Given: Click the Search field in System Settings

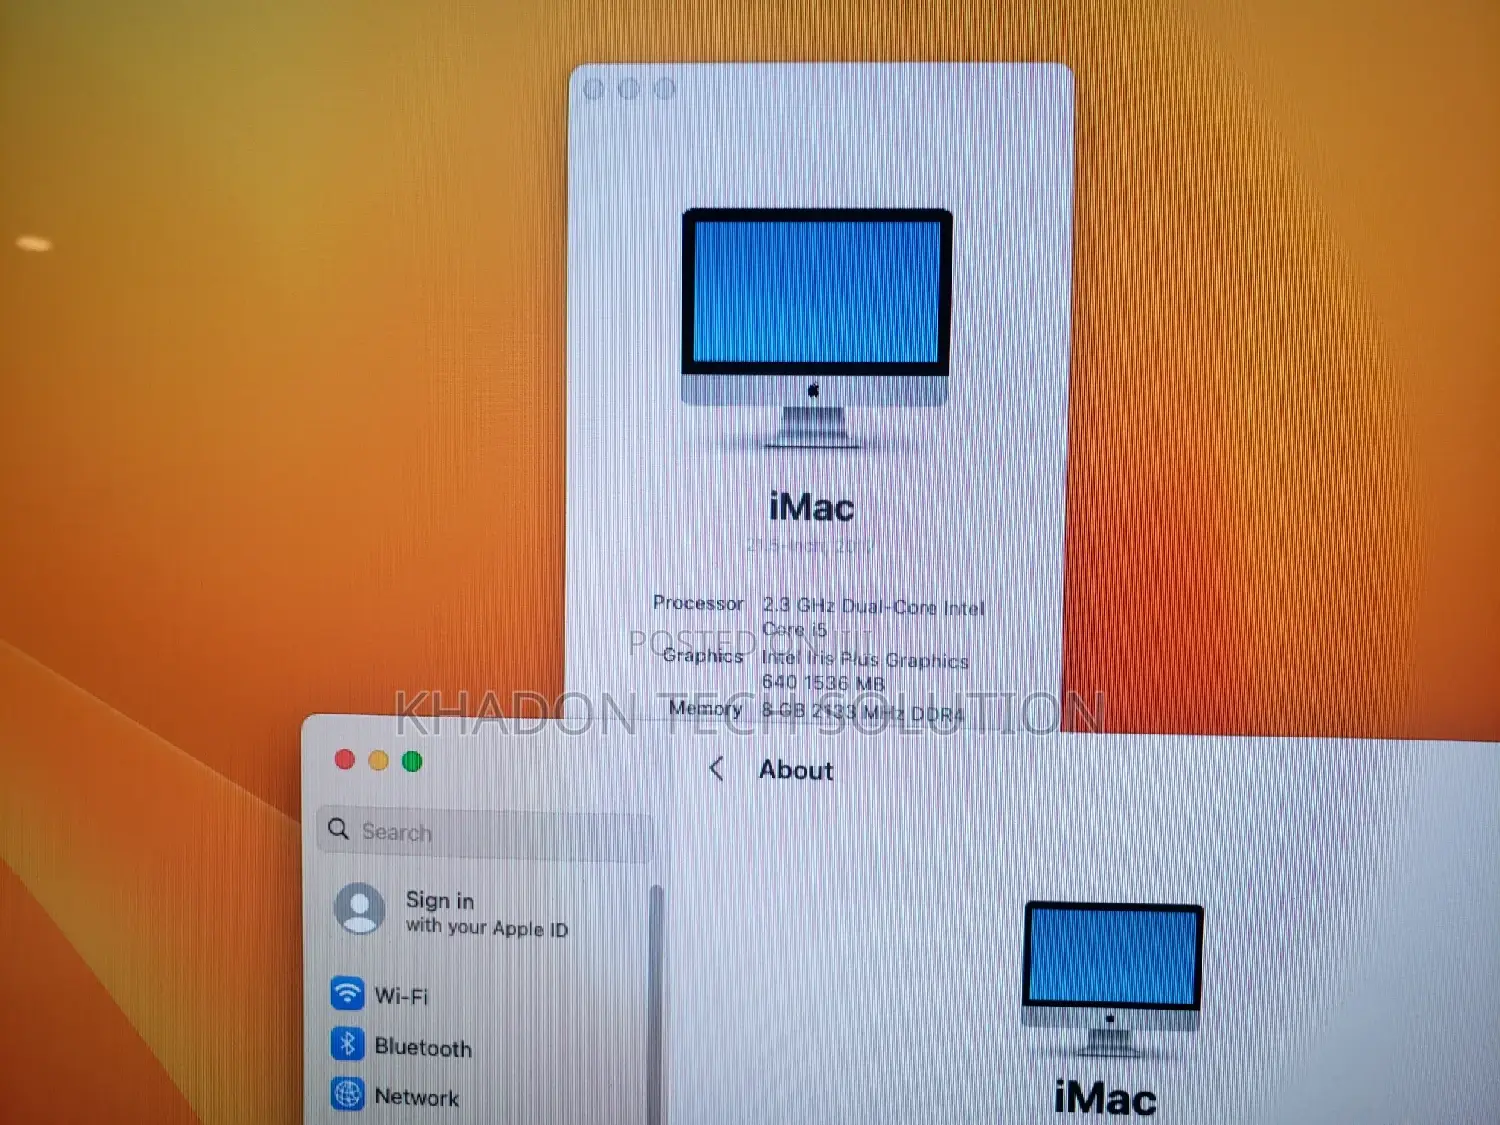Looking at the screenshot, I should (x=485, y=832).
